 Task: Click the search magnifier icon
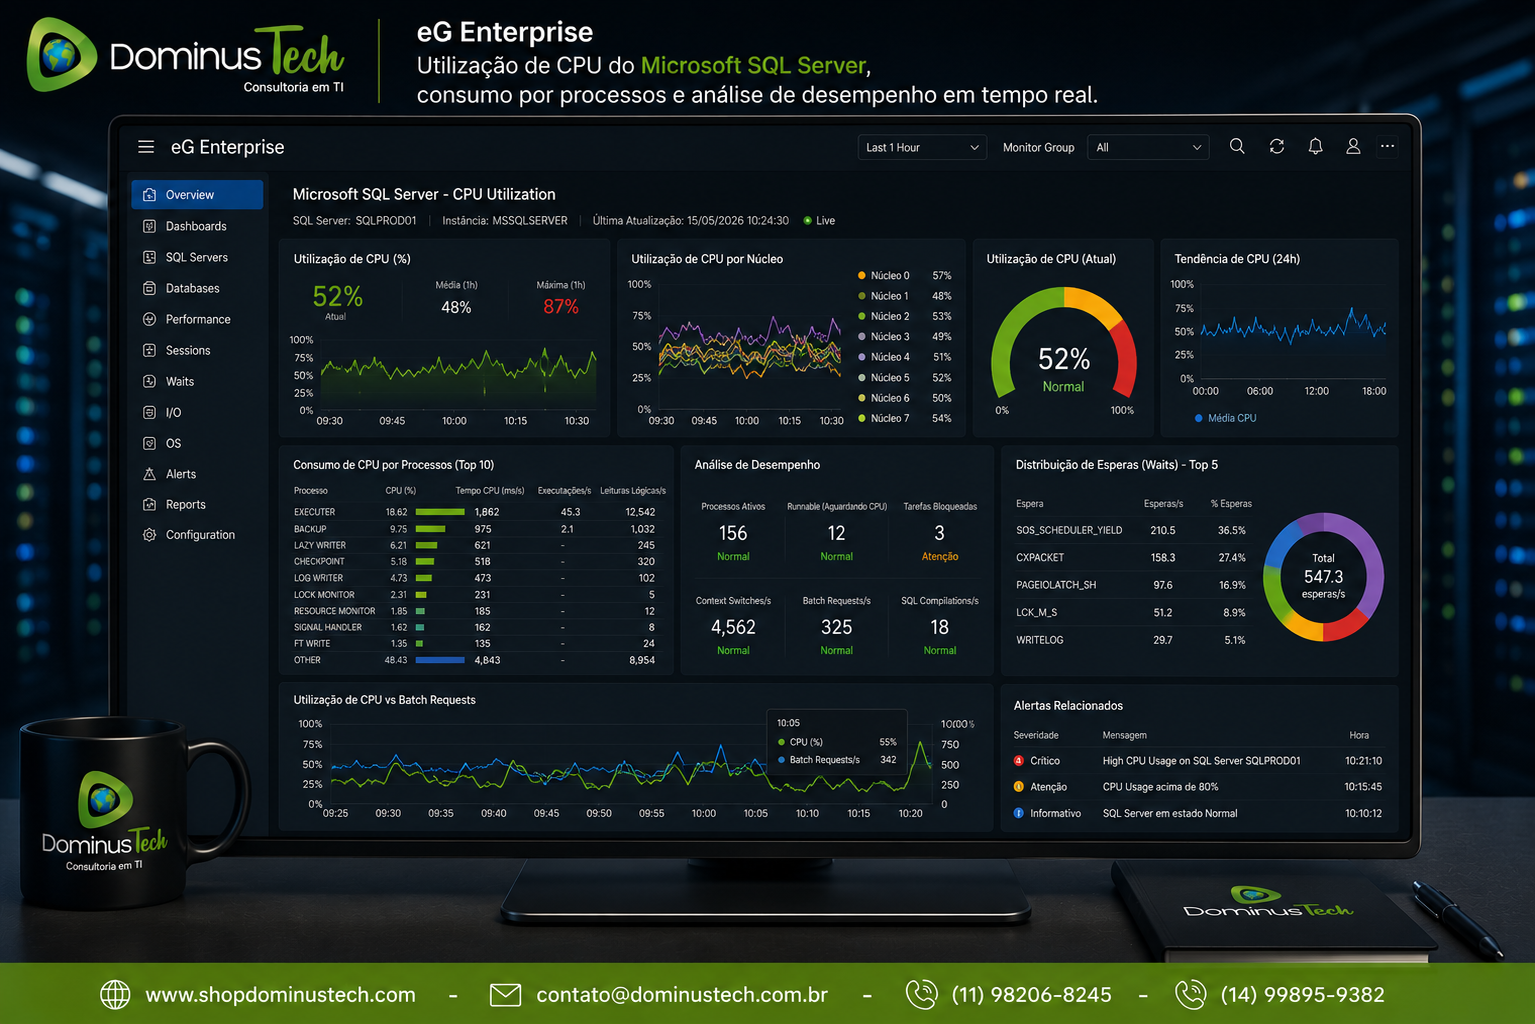(x=1237, y=146)
